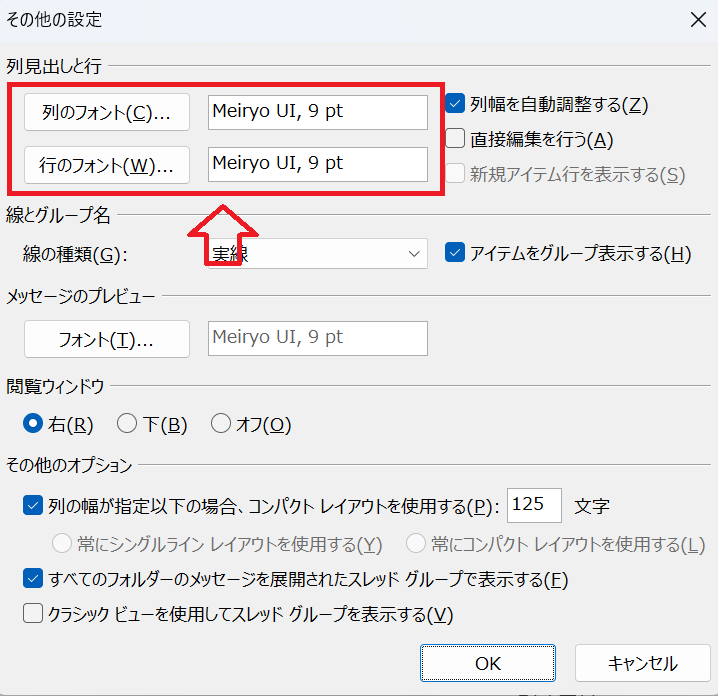
Task: Confirm settings with the OK button
Action: (x=488, y=663)
